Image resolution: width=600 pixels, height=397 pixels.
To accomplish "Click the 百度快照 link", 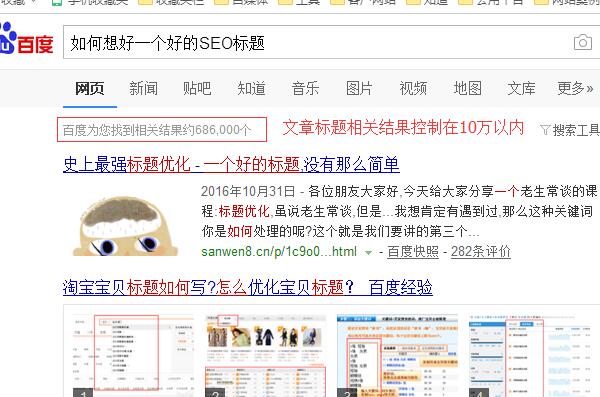I will (413, 252).
